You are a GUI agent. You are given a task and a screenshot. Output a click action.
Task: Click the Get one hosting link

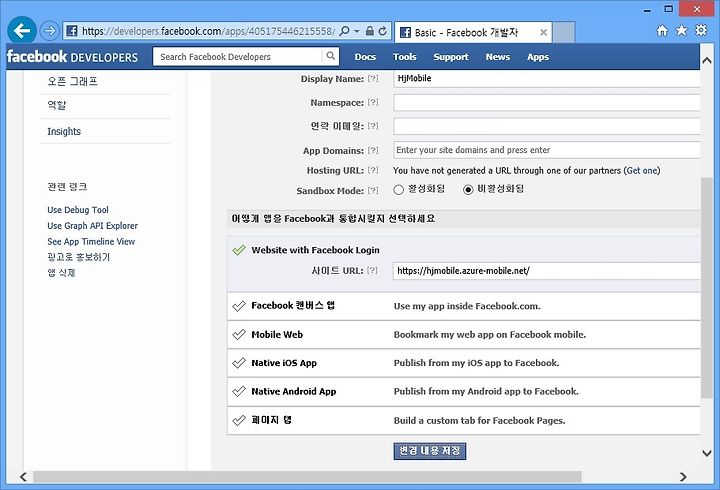(642, 170)
